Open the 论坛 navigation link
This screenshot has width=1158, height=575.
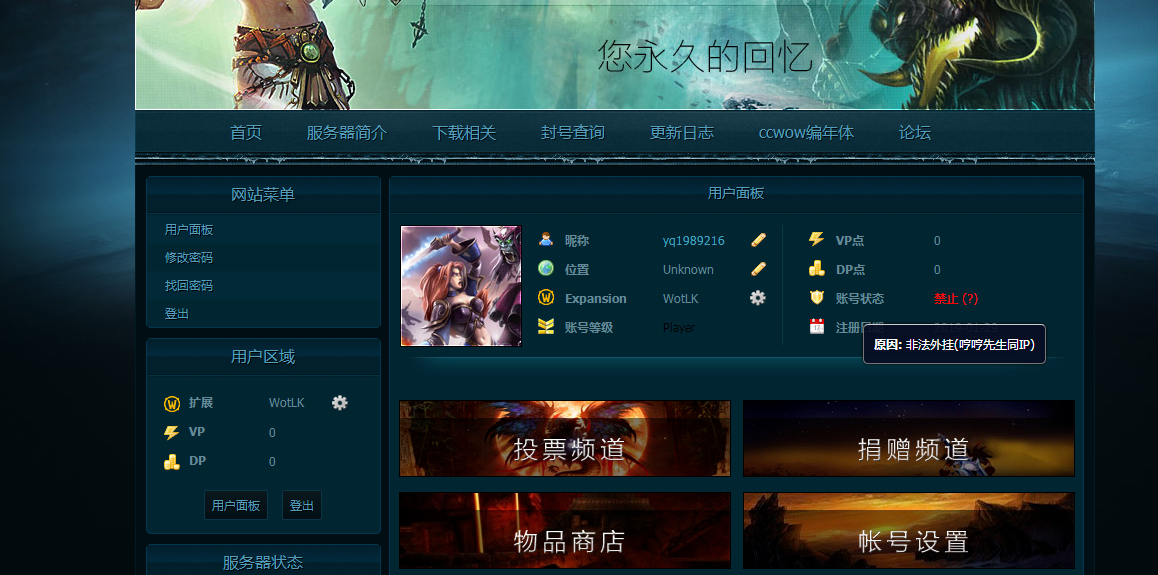914,133
